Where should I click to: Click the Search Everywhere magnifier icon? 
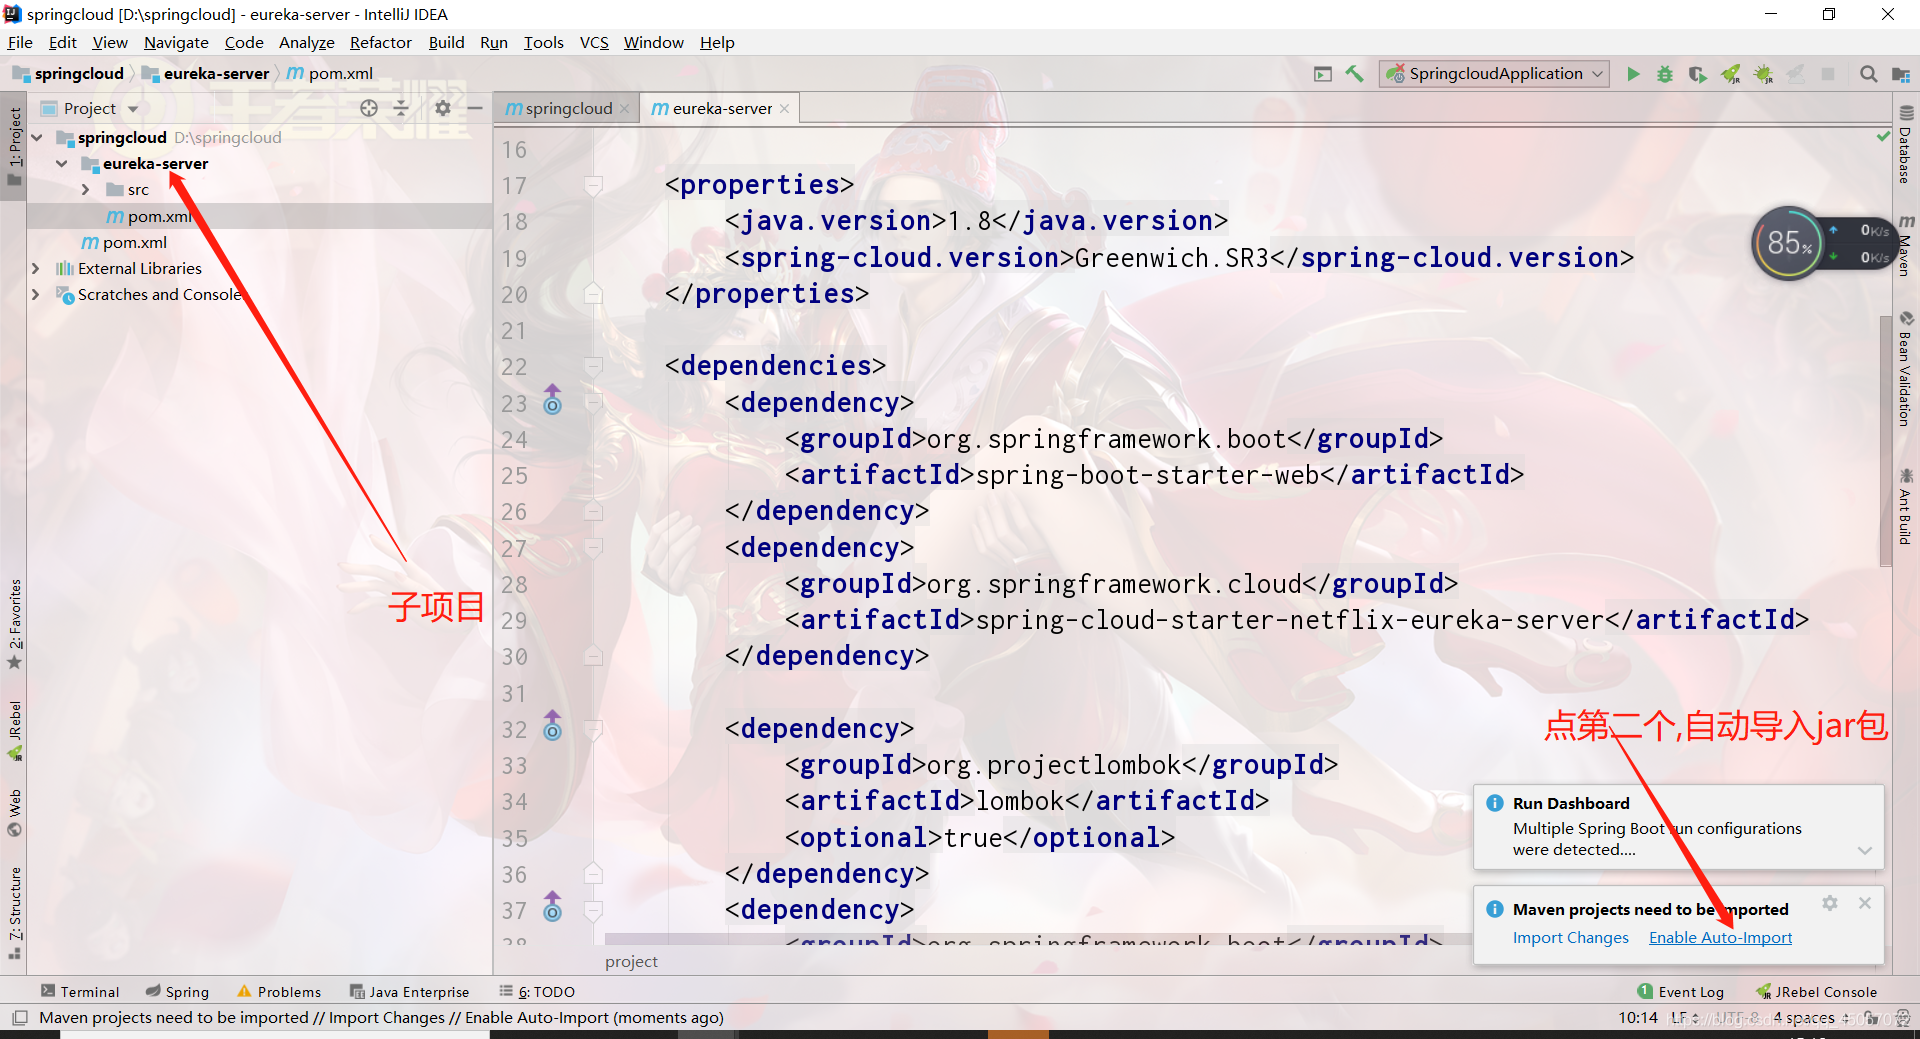point(1868,74)
